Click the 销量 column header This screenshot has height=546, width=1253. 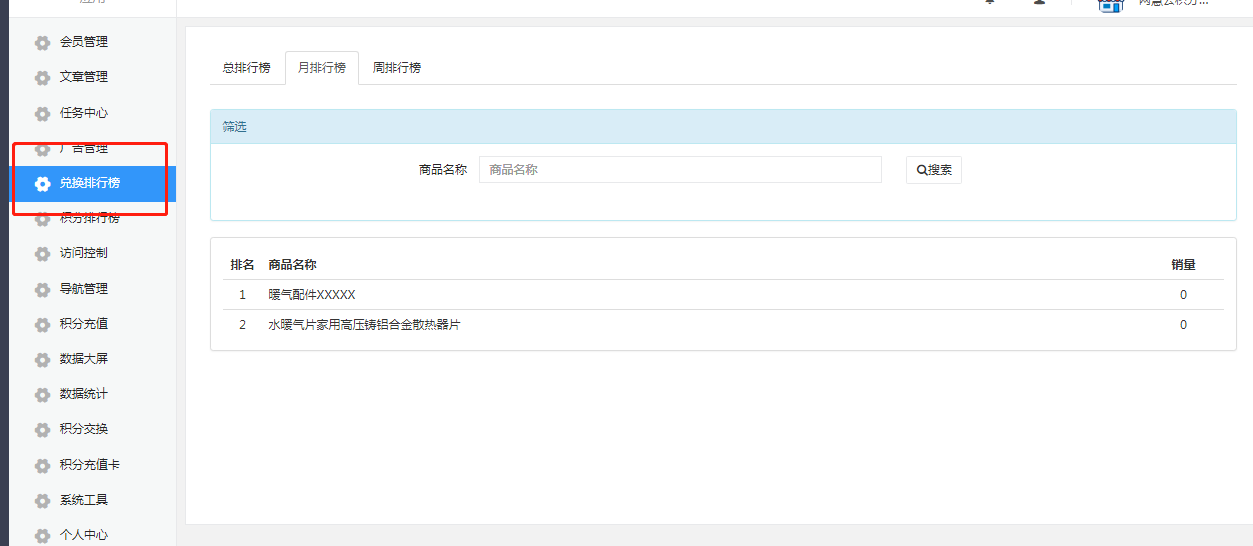(x=1184, y=265)
